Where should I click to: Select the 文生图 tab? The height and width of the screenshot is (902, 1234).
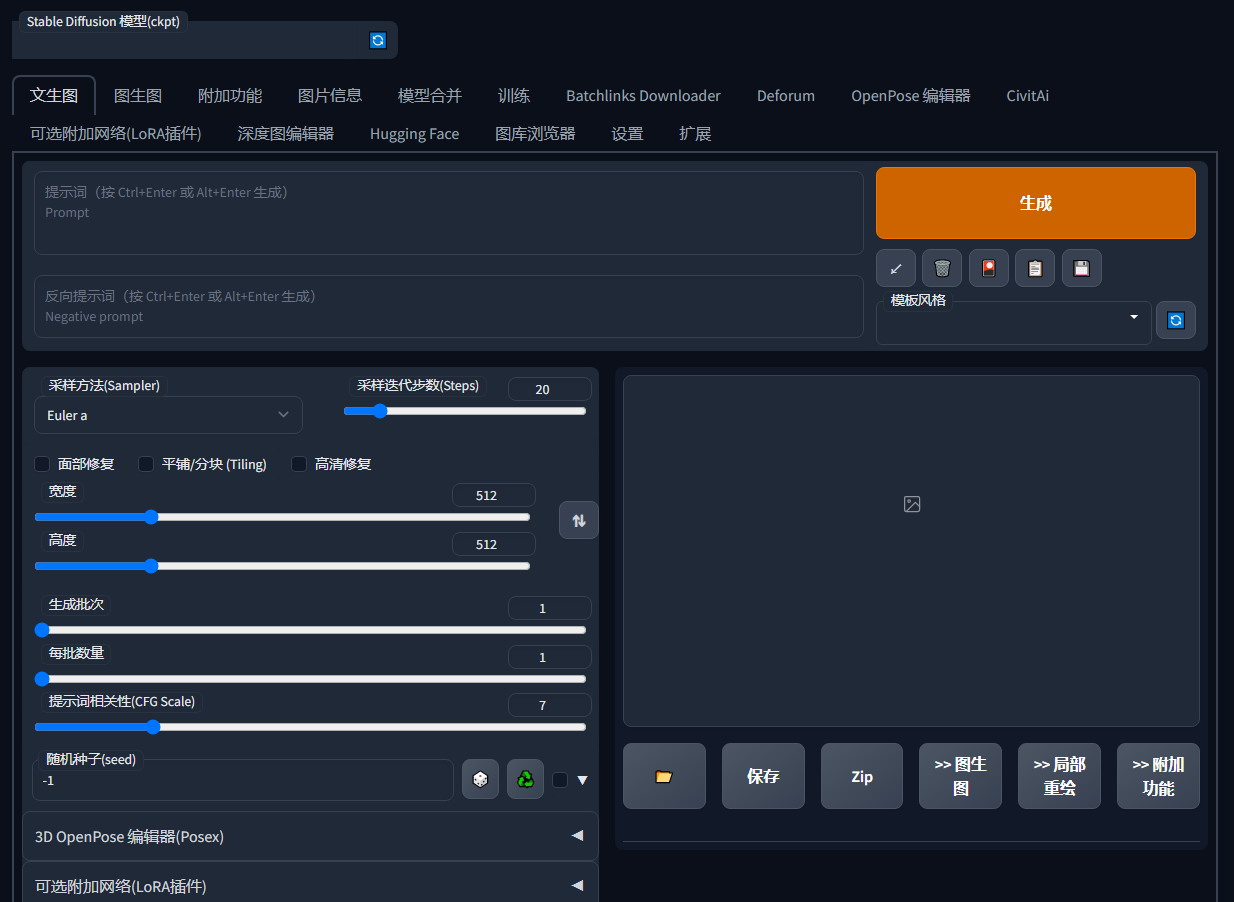pyautogui.click(x=54, y=96)
